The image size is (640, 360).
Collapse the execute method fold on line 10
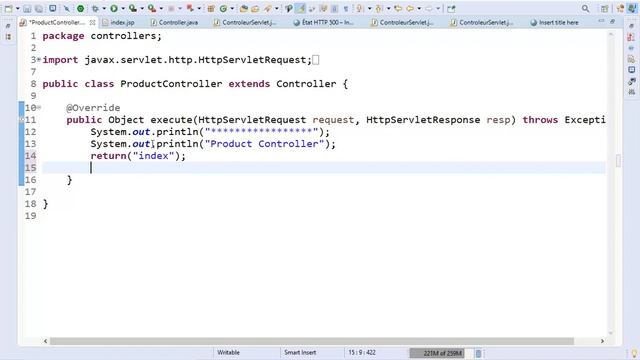[x=39, y=107]
